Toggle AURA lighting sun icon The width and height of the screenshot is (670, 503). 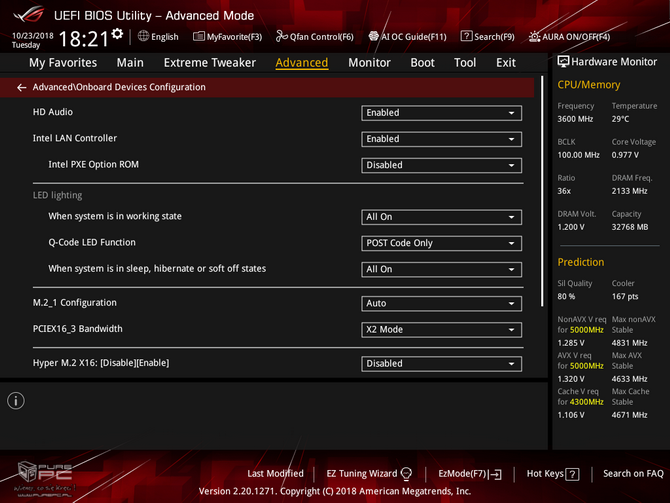(x=535, y=37)
